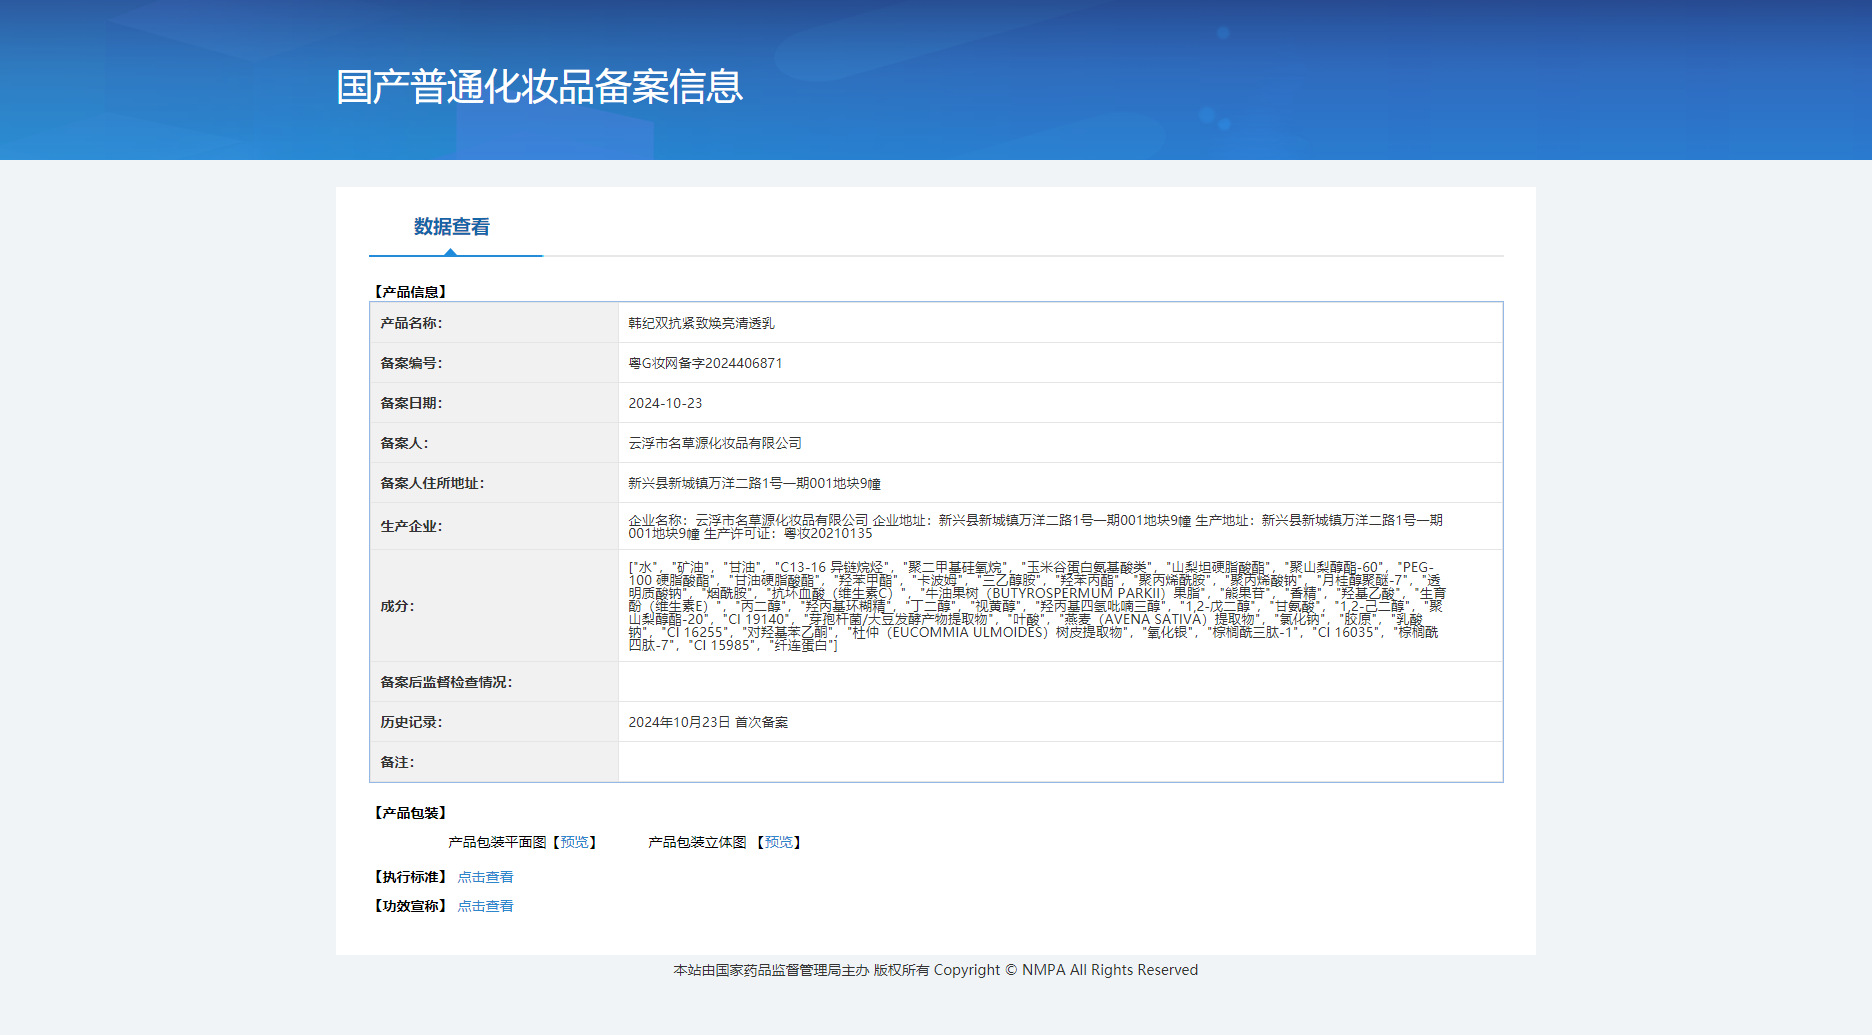Image resolution: width=1872 pixels, height=1035 pixels.
Task: Open the 功效宣称 点击查看 link
Action: (485, 906)
